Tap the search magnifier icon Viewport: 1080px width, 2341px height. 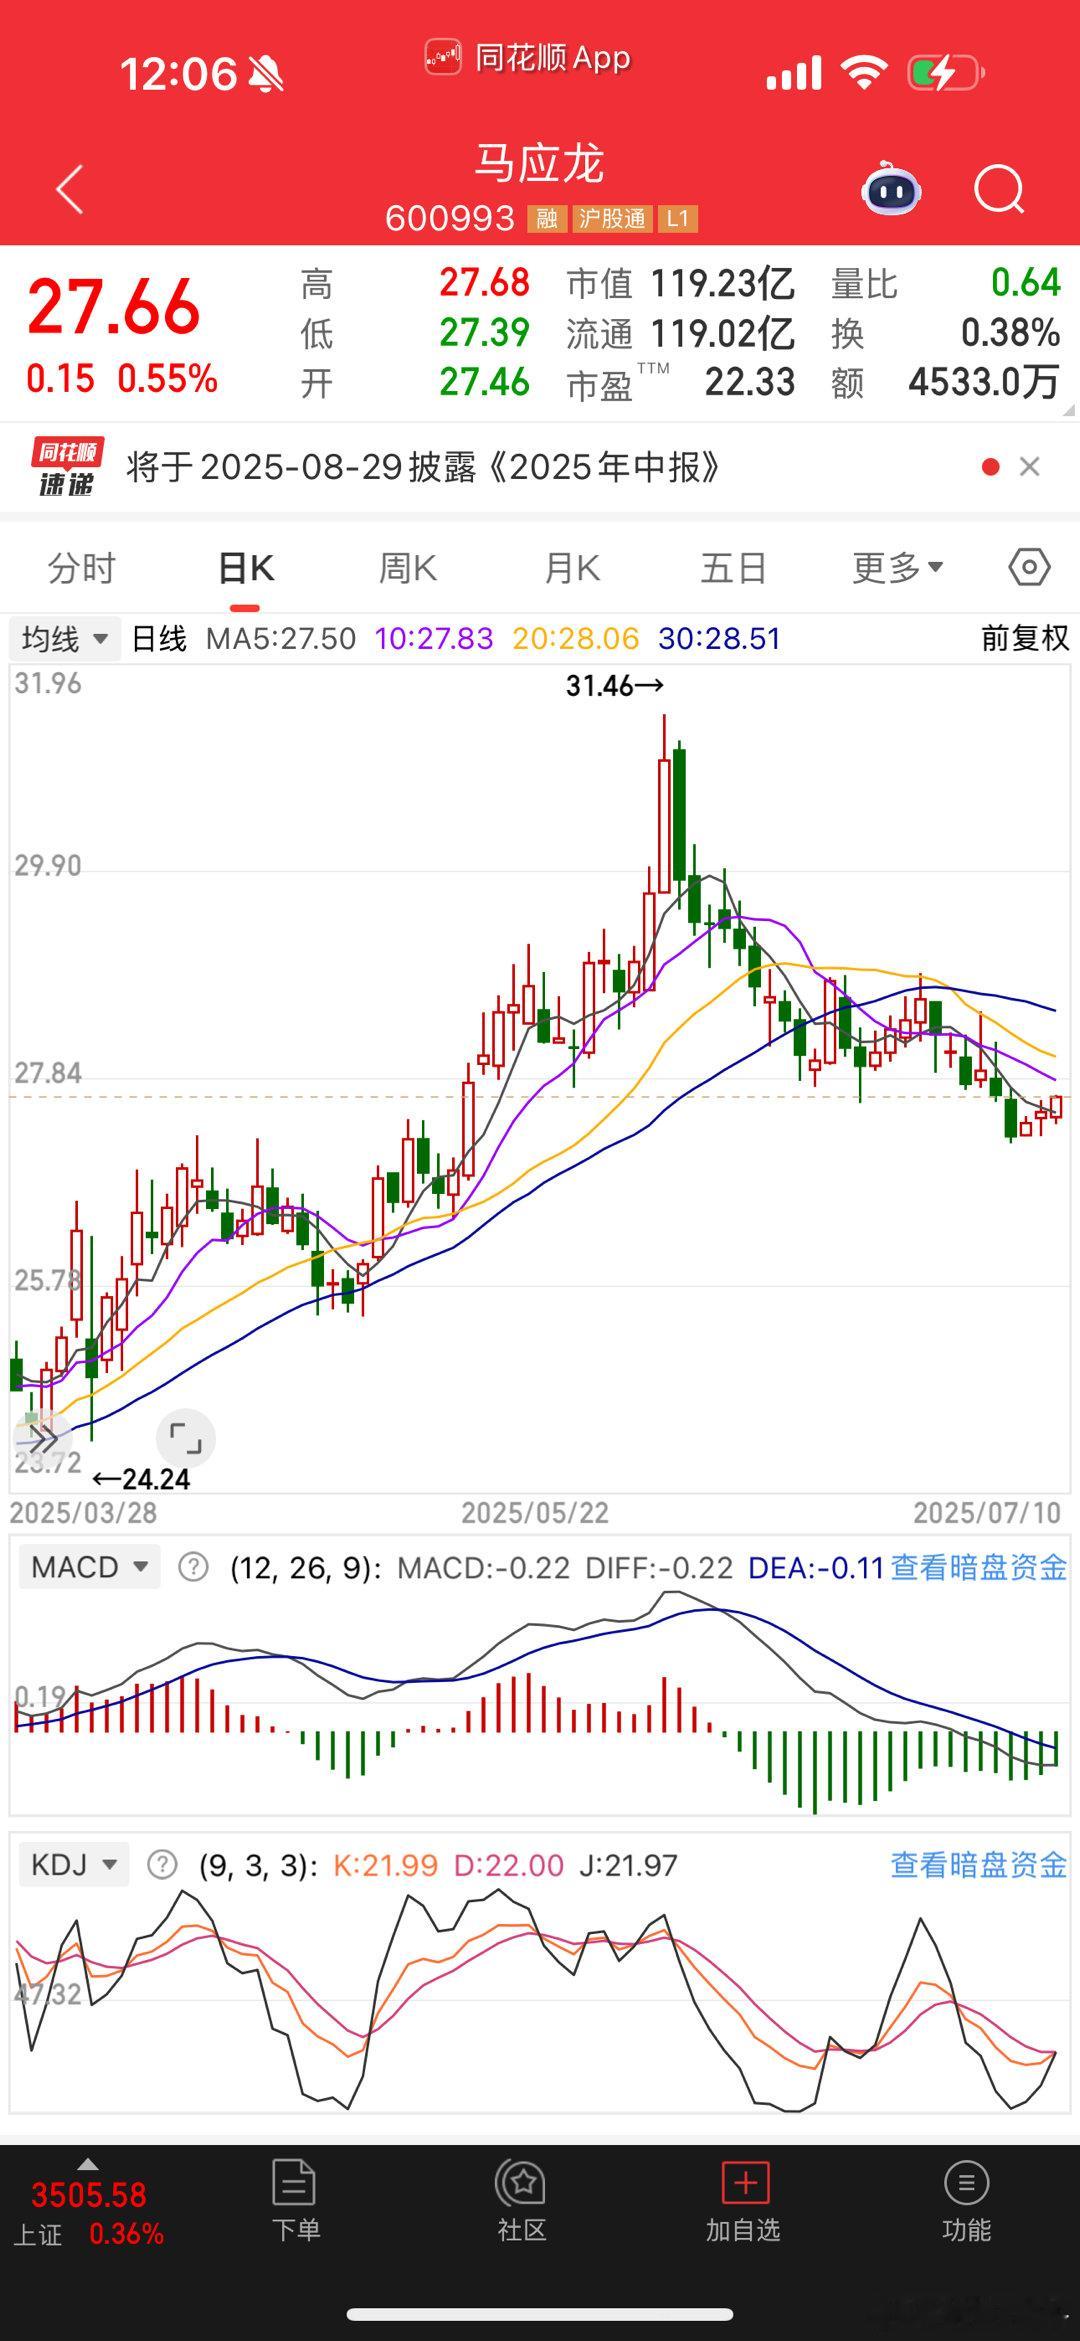tap(999, 189)
